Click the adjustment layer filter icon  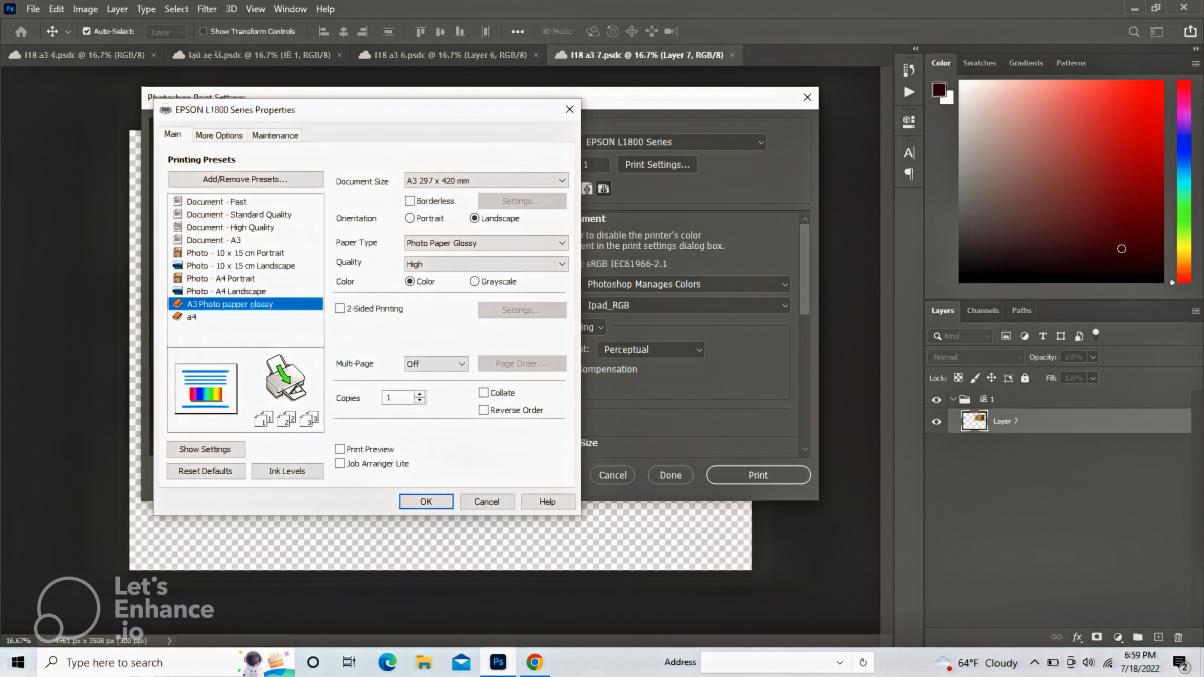point(1025,336)
